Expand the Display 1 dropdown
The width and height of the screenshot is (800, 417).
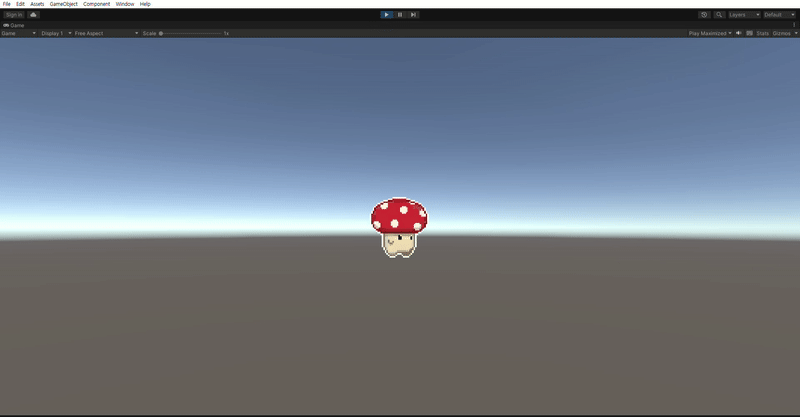56,33
